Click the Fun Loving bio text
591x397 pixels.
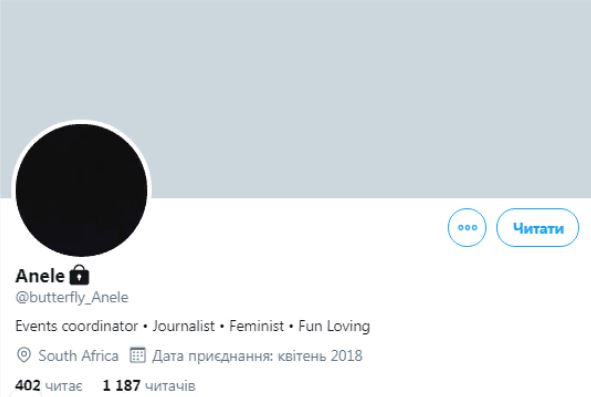334,326
